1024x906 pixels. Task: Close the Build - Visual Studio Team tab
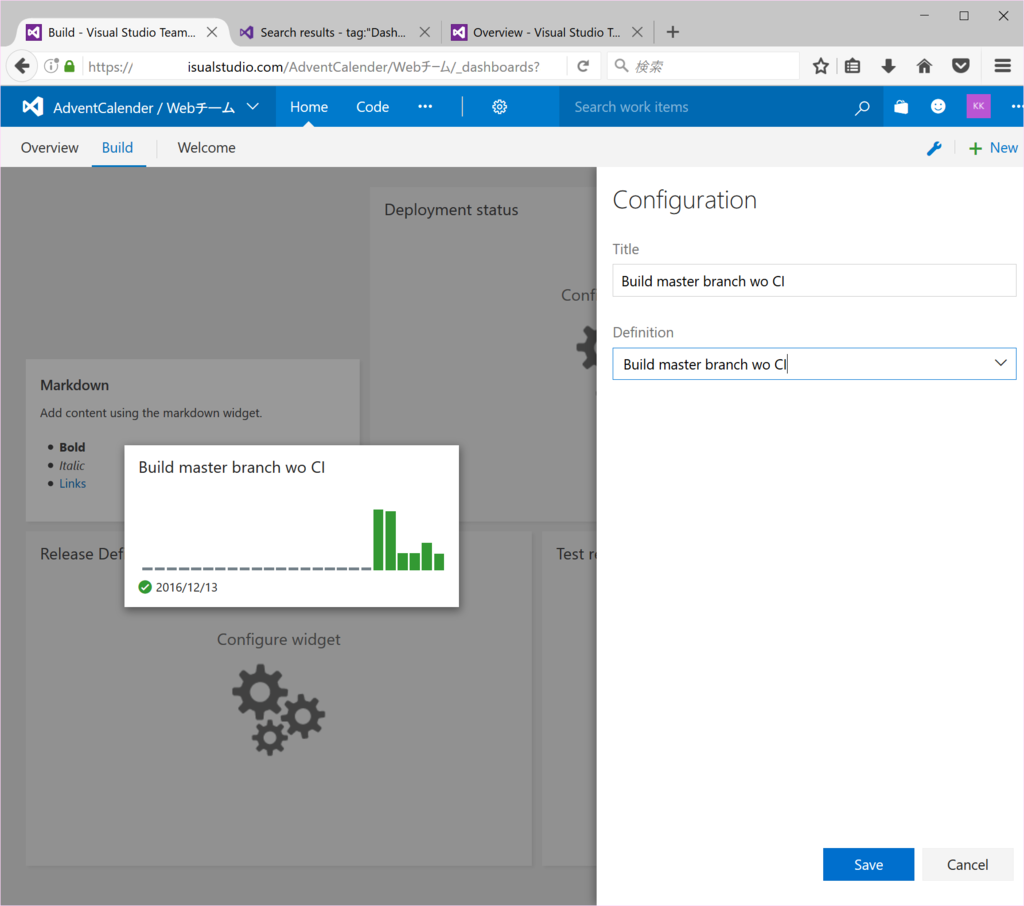212,32
